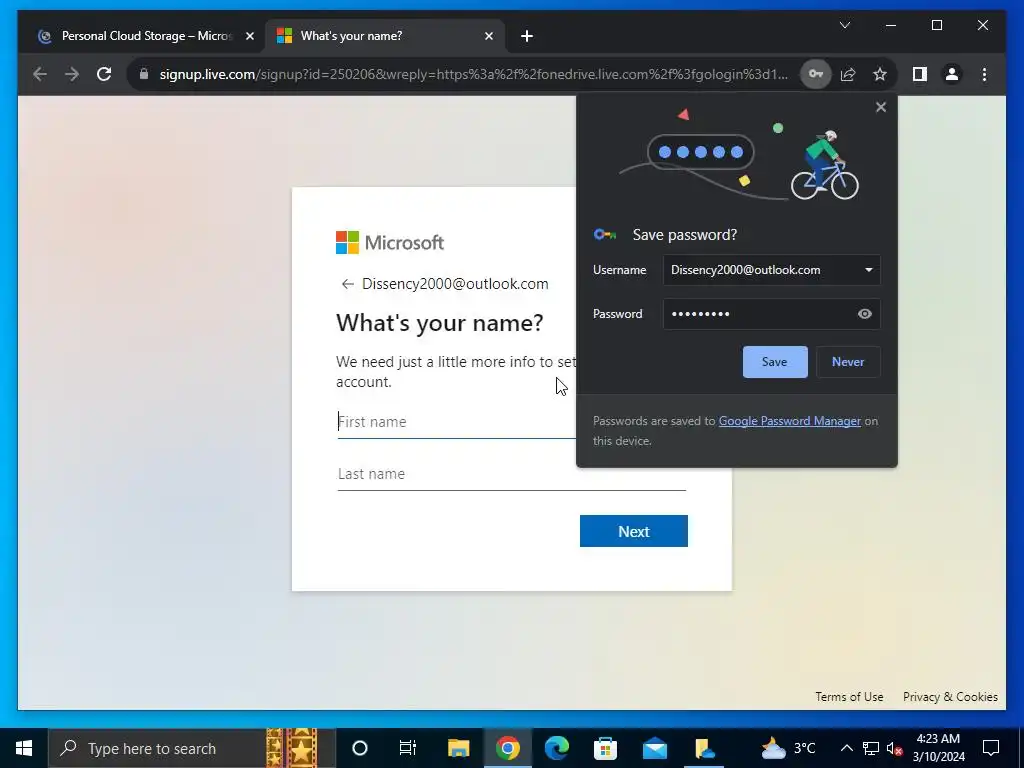The width and height of the screenshot is (1024, 768).
Task: Open the Terms of Use link
Action: [x=849, y=697]
